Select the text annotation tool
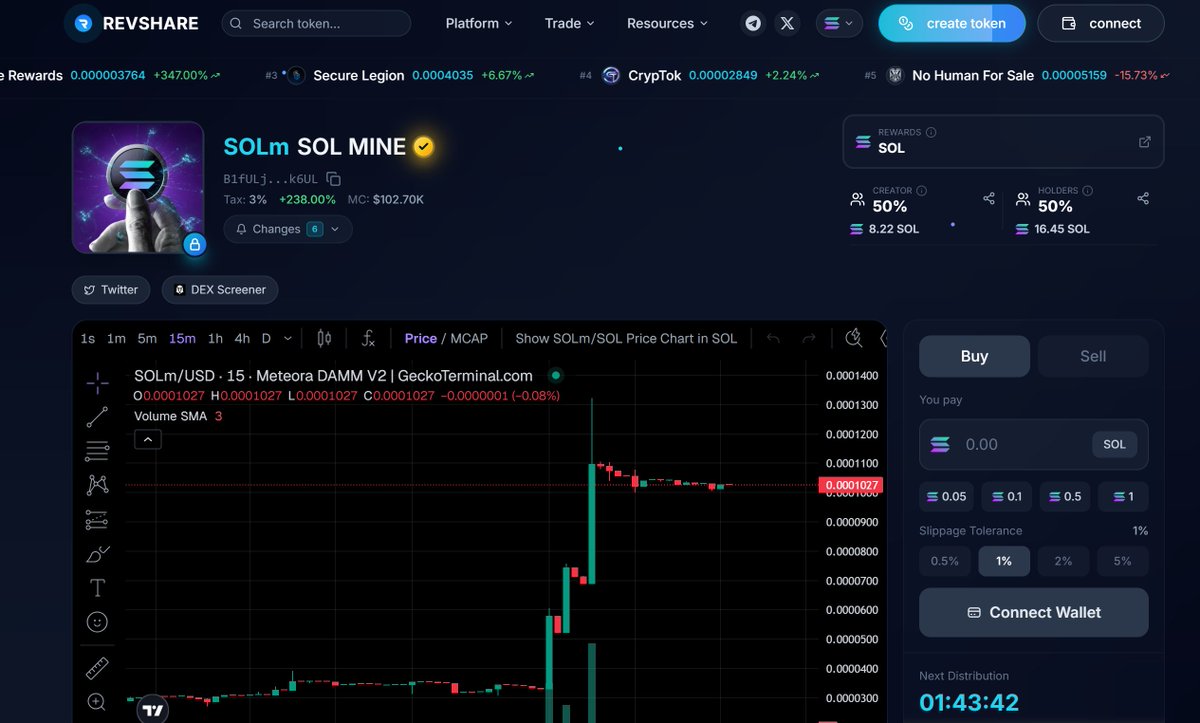Screen dimensions: 1200x723 [x=97, y=588]
